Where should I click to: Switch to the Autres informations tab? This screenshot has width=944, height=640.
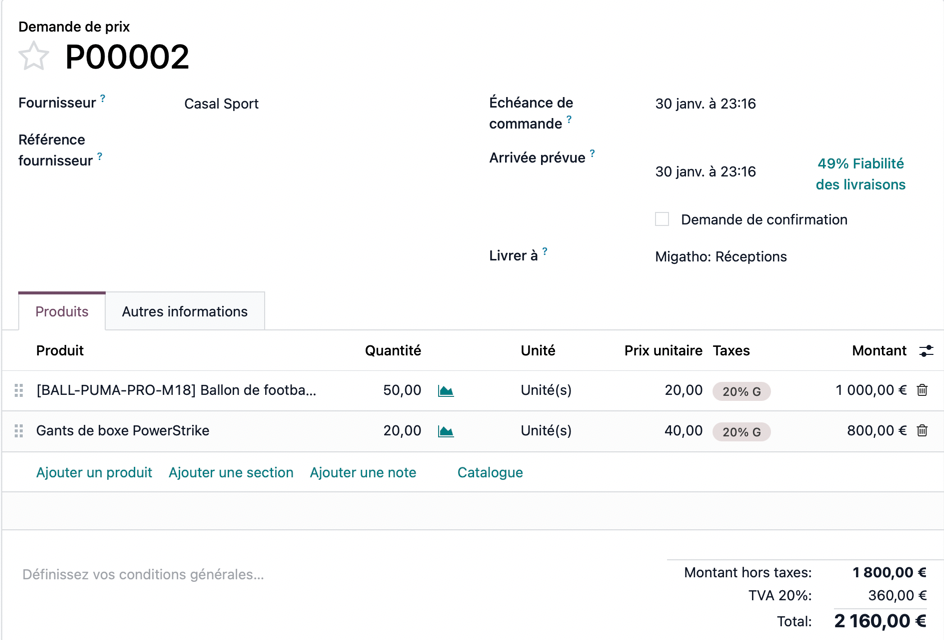[185, 312]
